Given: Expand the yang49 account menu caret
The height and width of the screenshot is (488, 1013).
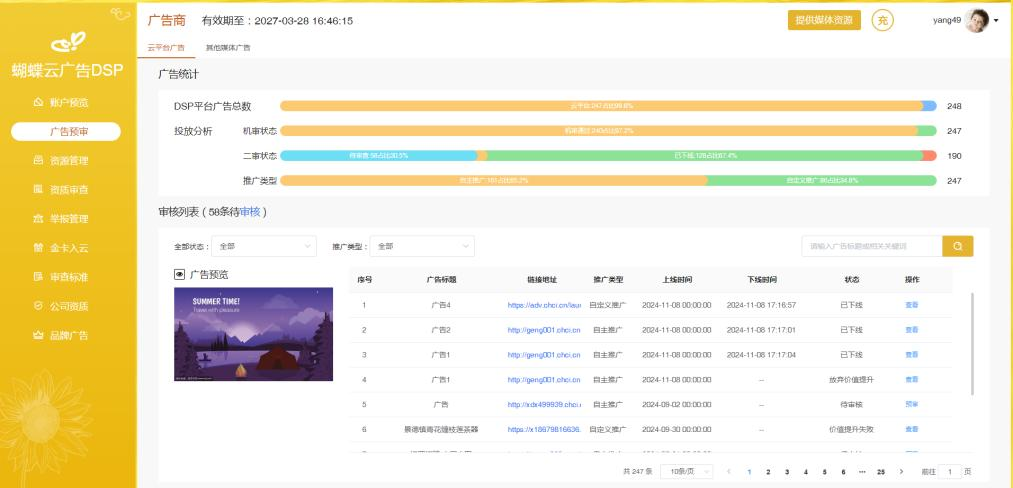Looking at the screenshot, I should (x=996, y=21).
